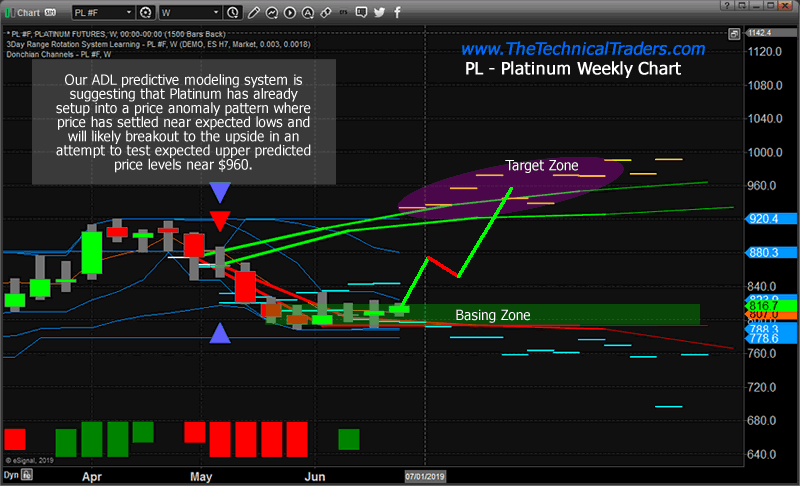800x486 pixels.
Task: Click the icon beside the Dyn label
Action: [x=27, y=475]
